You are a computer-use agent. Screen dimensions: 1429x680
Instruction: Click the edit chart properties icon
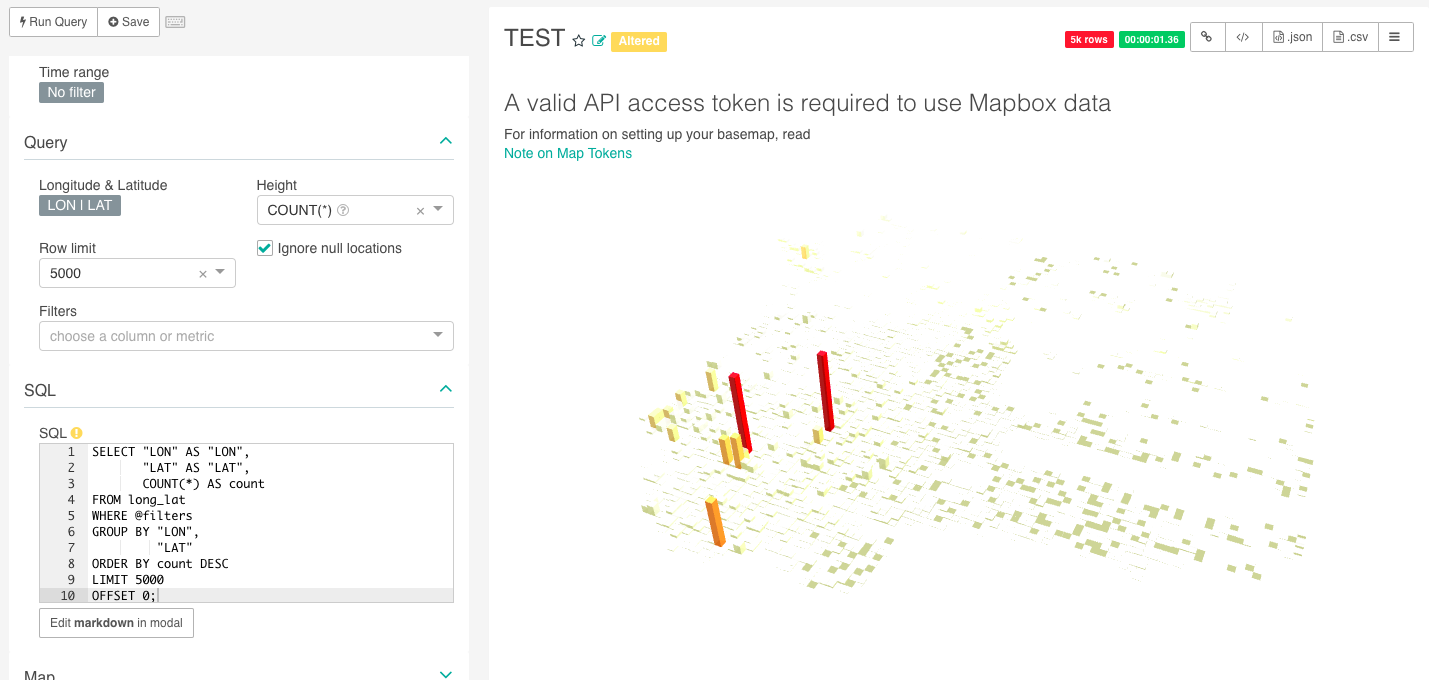(599, 41)
